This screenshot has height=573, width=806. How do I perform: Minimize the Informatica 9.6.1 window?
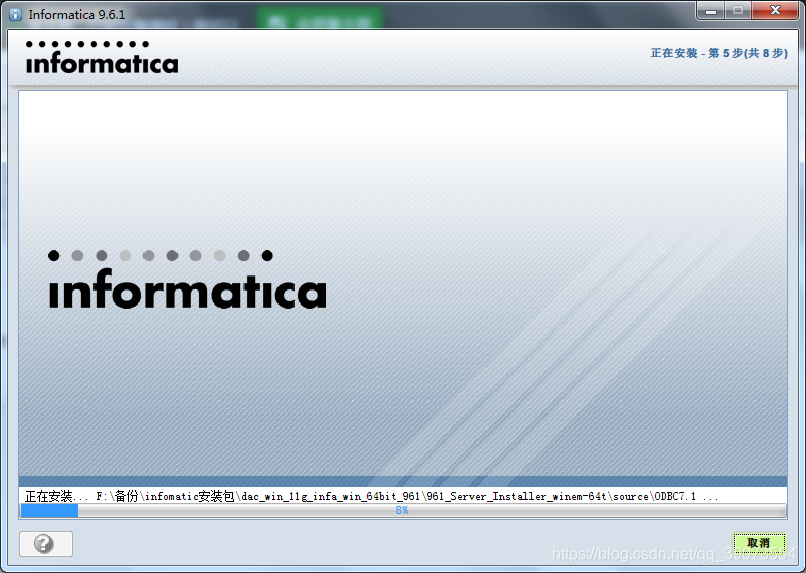coord(711,10)
